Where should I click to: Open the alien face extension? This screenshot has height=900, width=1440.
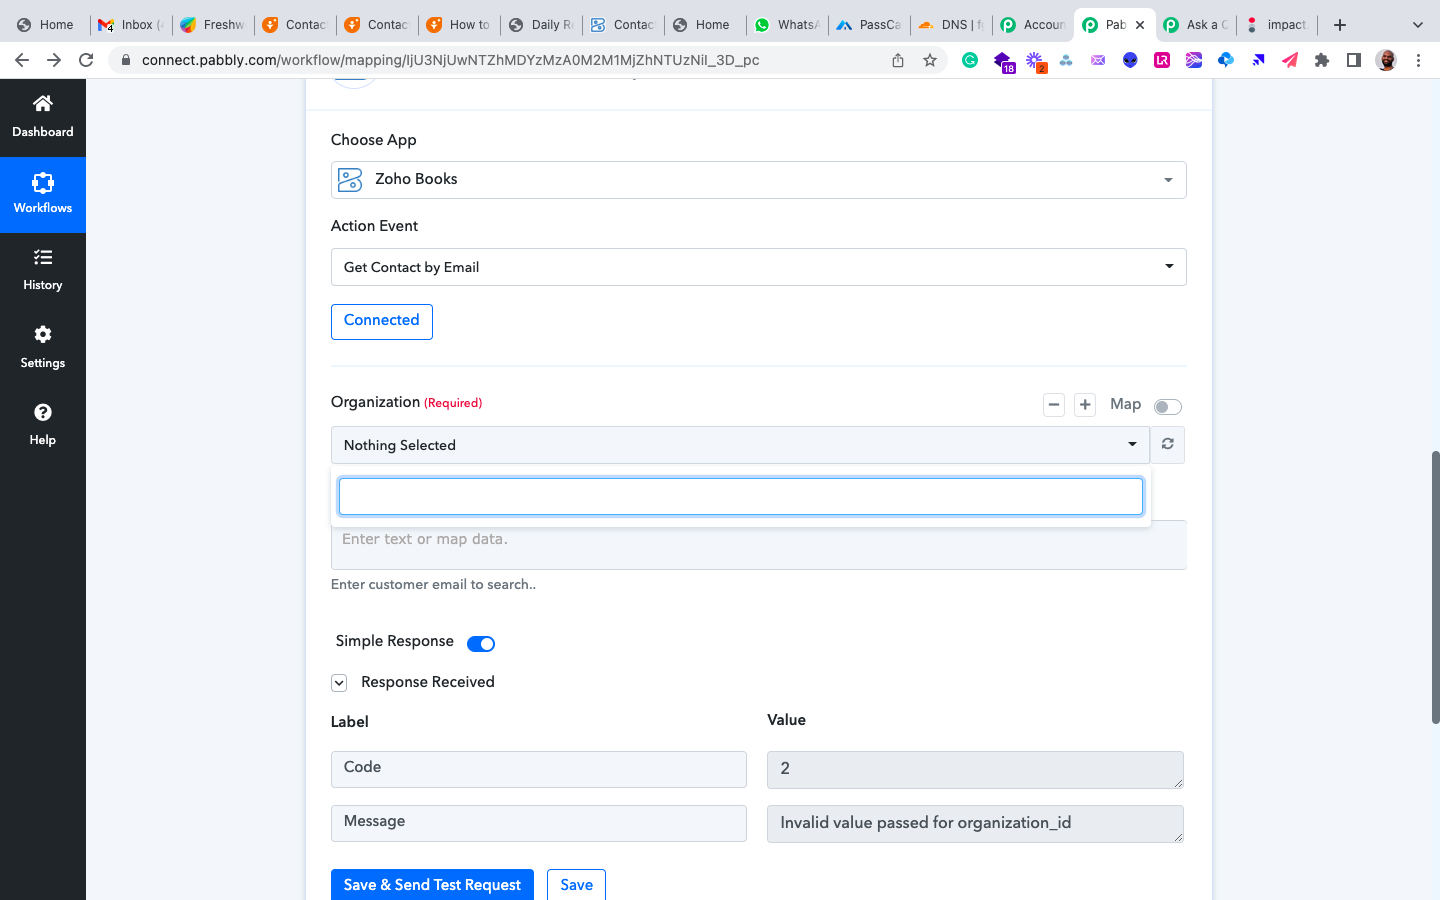1130,60
